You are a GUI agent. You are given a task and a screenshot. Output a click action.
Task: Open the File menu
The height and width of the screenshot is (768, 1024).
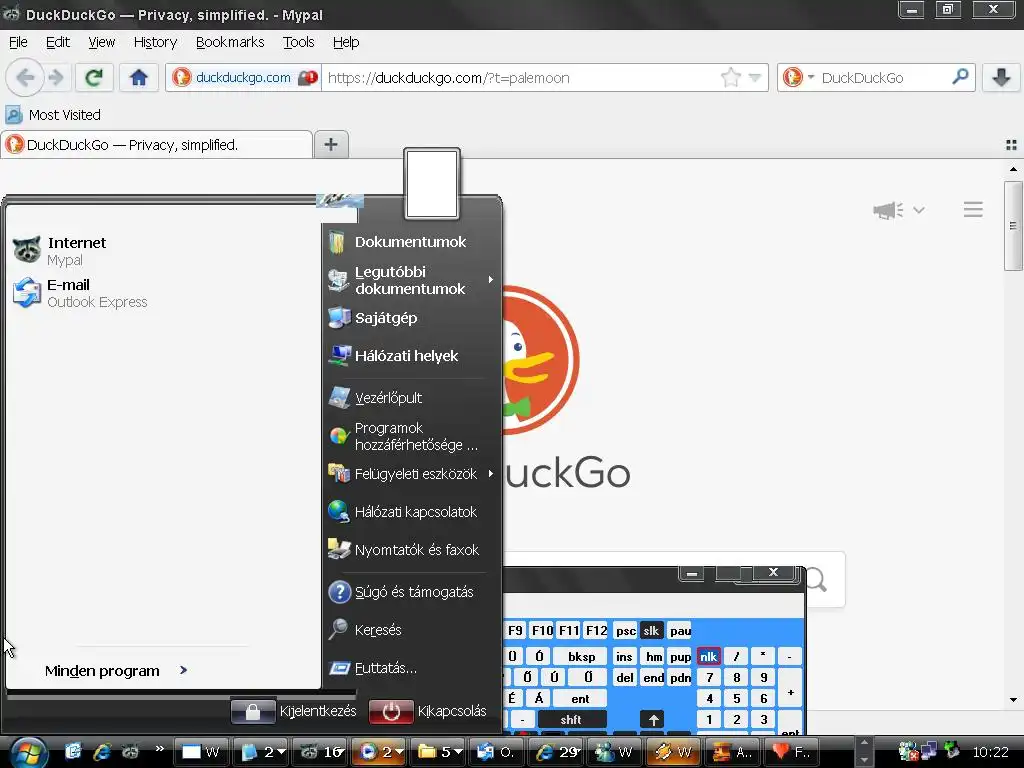(18, 42)
